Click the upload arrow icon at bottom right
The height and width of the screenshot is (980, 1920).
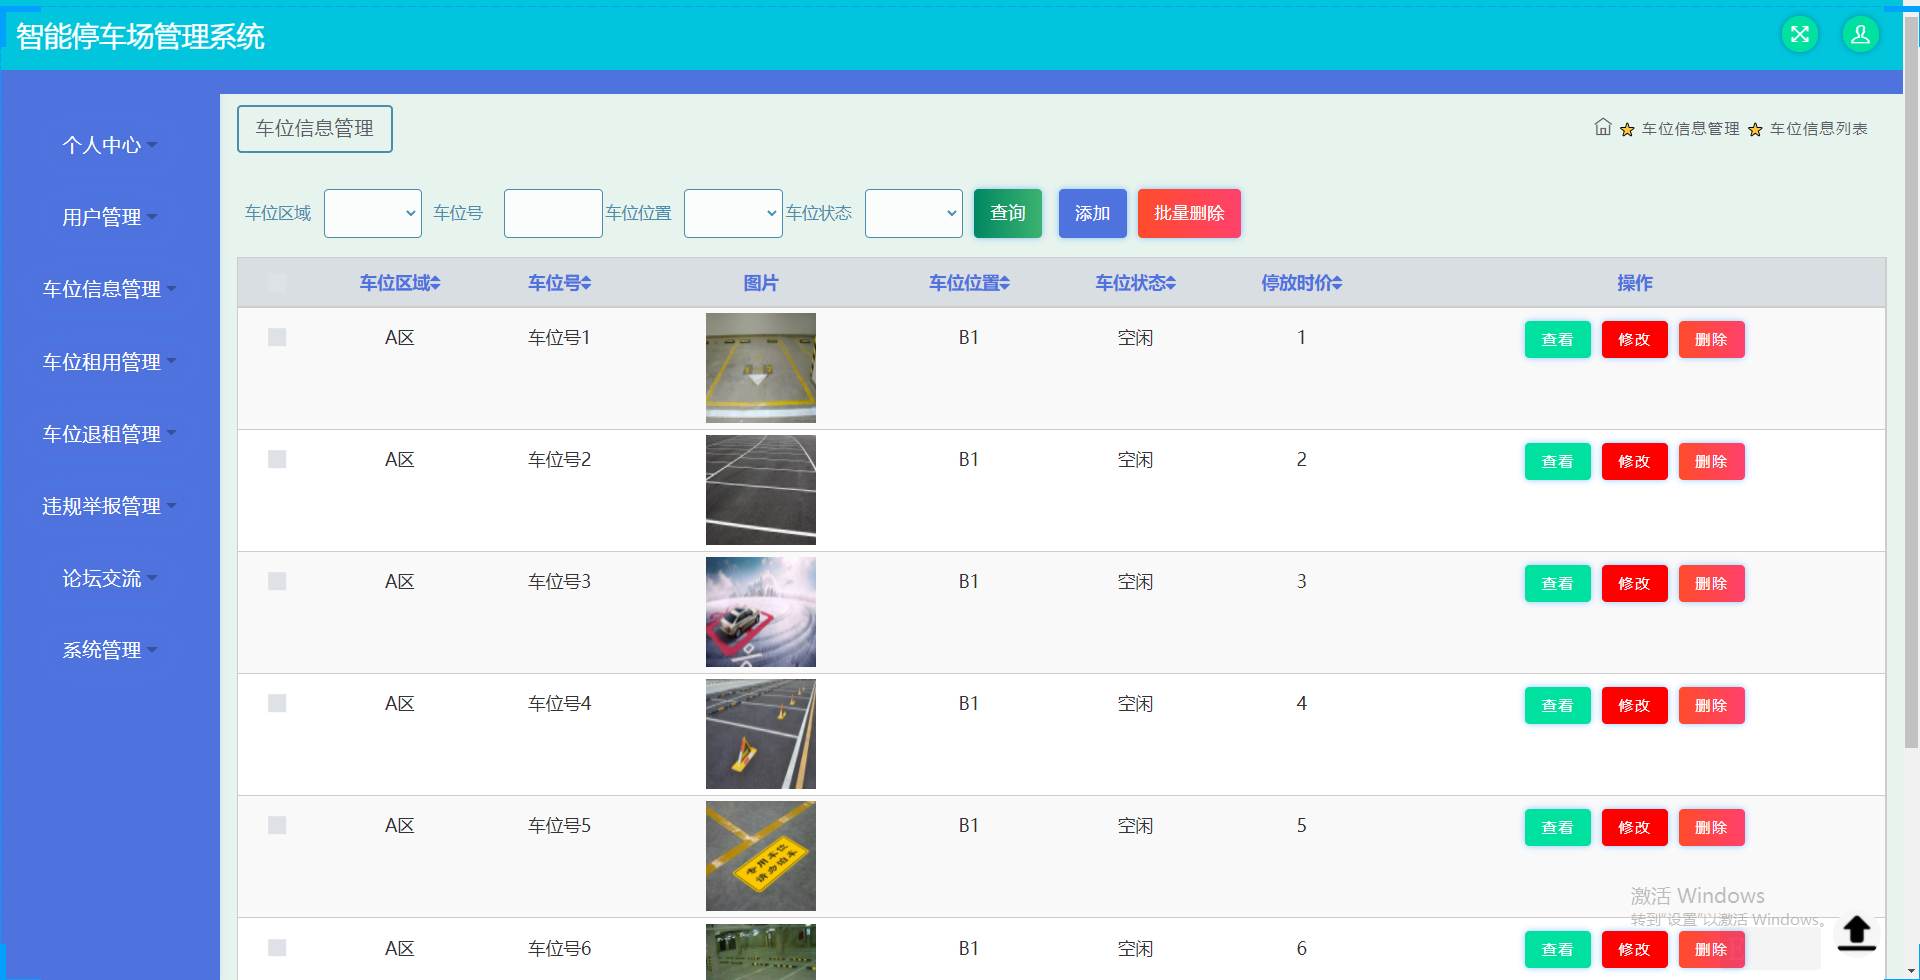pyautogui.click(x=1857, y=932)
